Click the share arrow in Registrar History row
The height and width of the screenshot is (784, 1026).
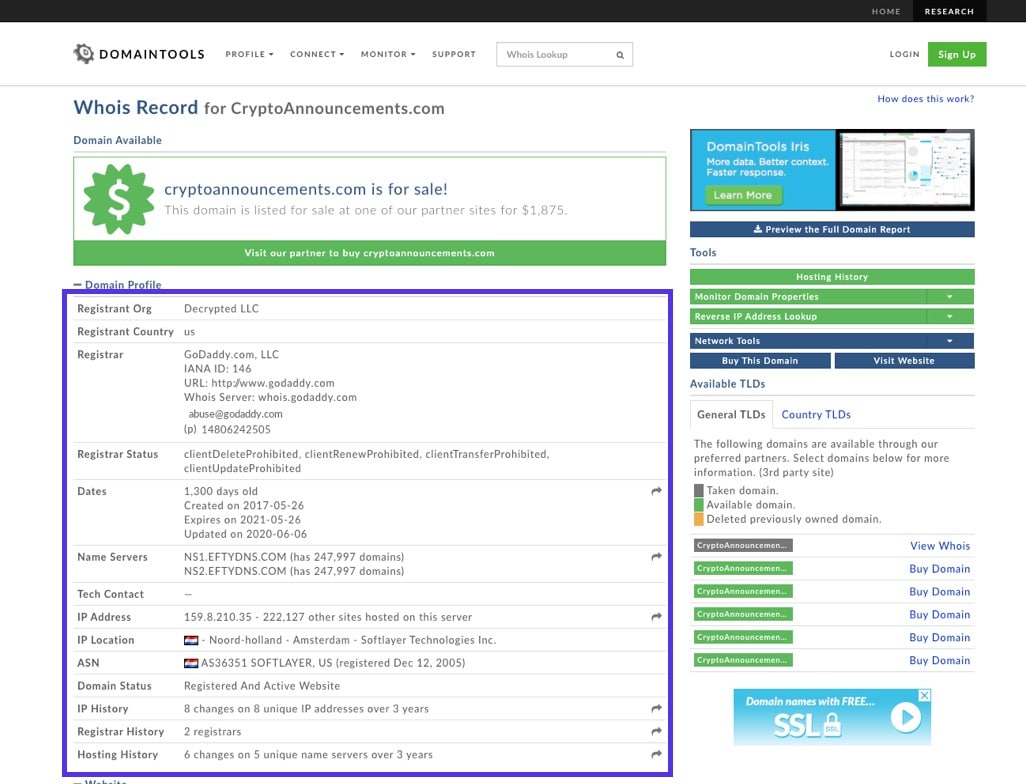[x=656, y=732]
